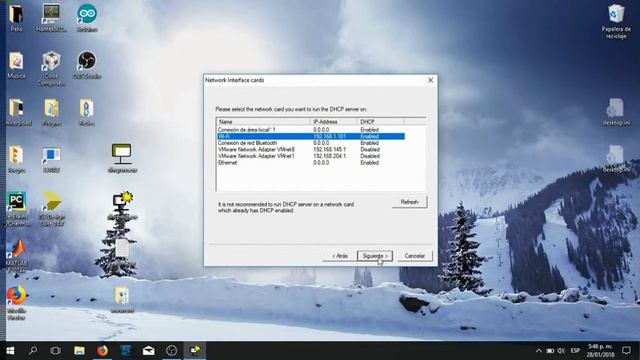Select the VMware Network Adapter VMnet8 row
Viewport: 640px width, 360px height.
pyautogui.click(x=311, y=149)
